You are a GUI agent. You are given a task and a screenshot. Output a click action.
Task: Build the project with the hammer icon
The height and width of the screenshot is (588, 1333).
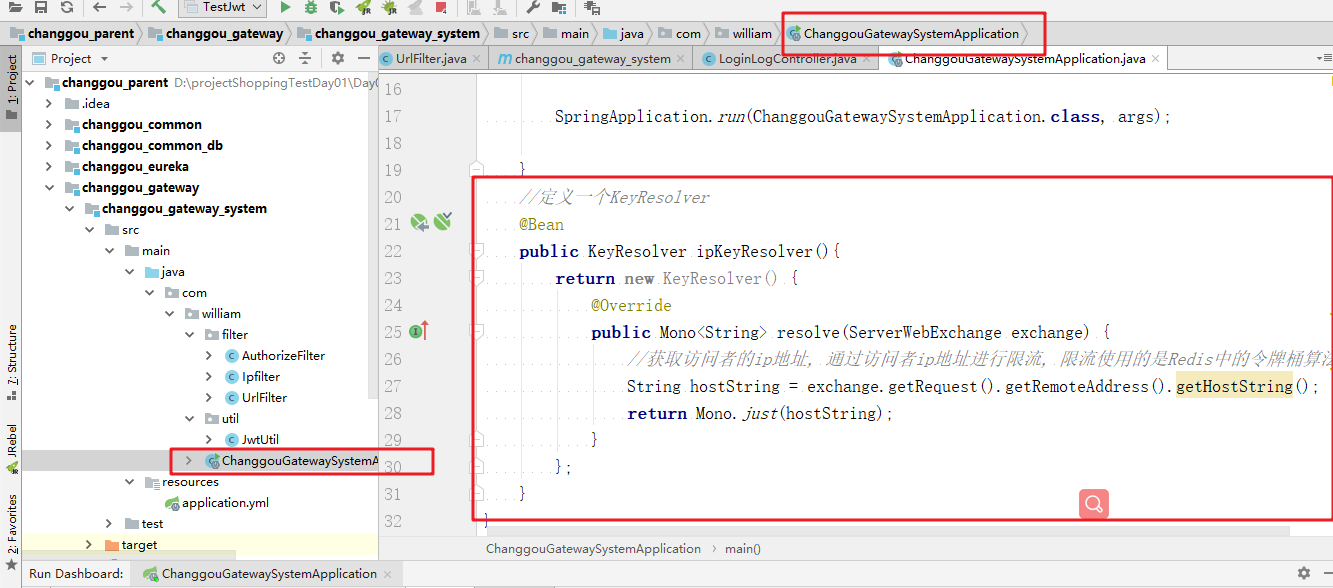159,7
